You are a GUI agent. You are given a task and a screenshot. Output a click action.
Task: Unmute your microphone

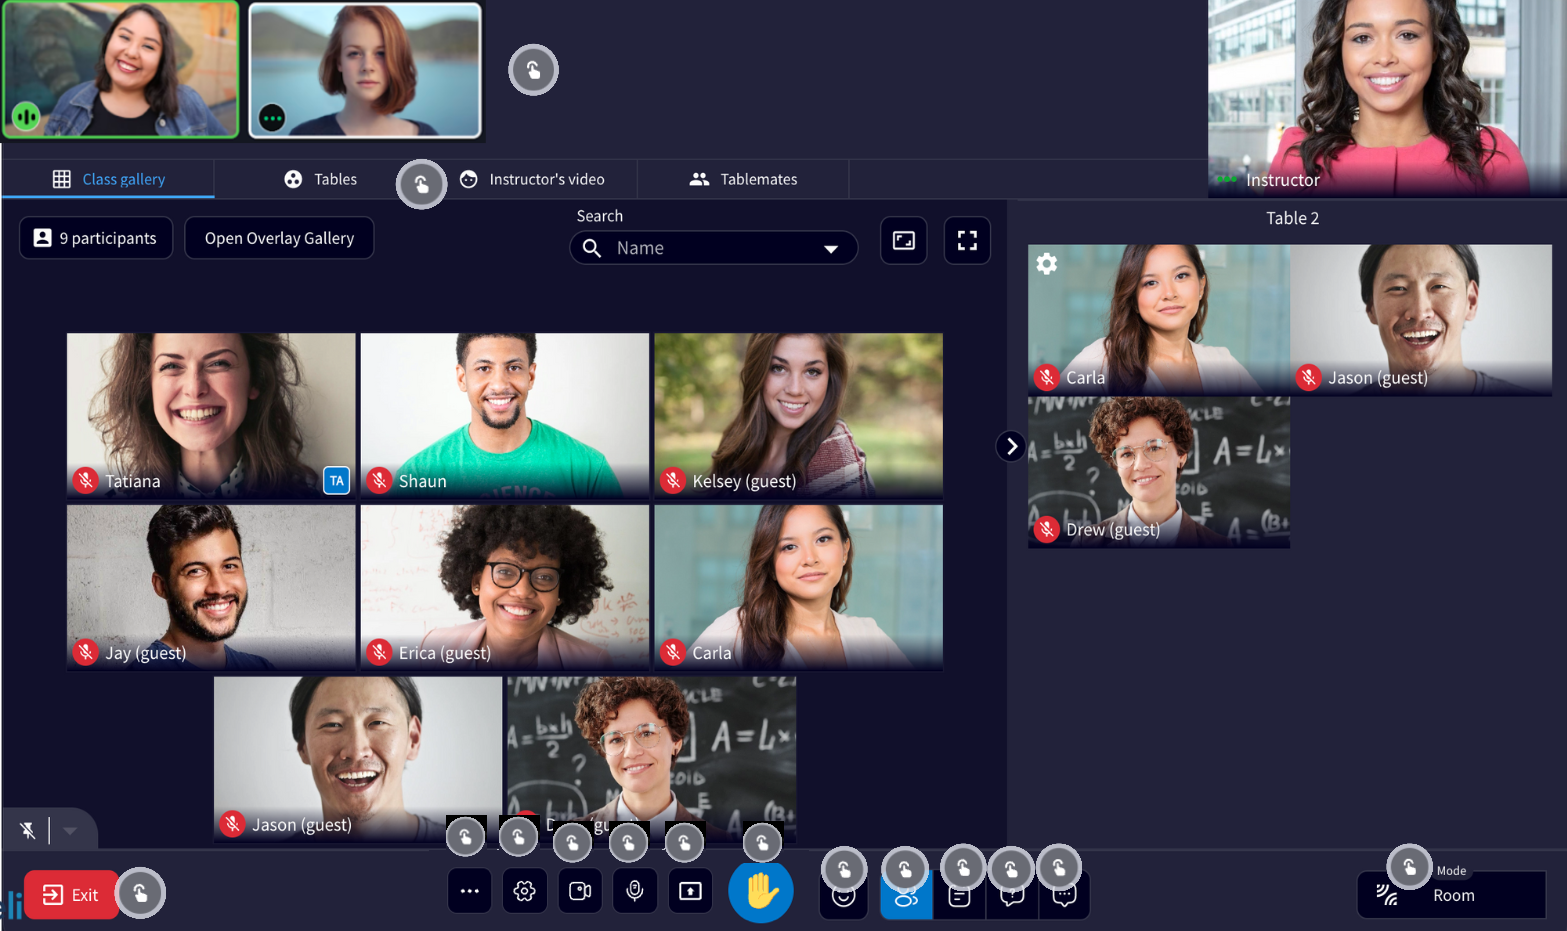[635, 890]
